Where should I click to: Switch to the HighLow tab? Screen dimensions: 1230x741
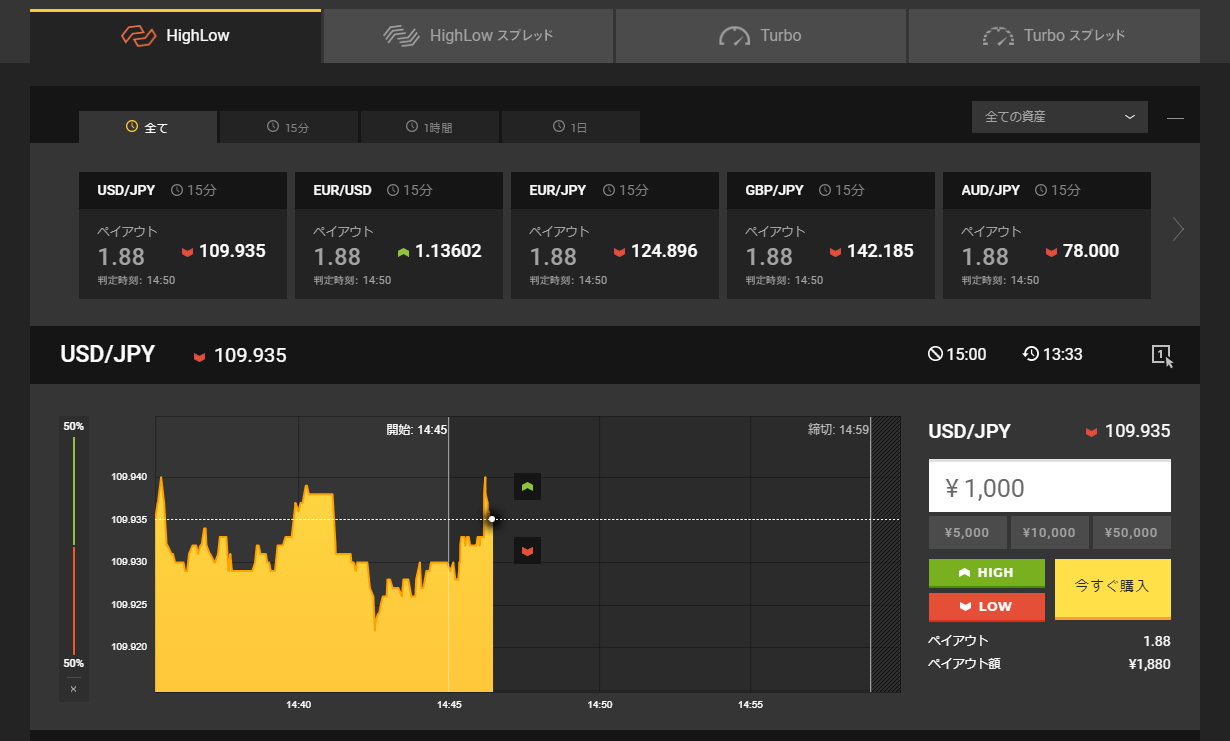click(x=175, y=36)
